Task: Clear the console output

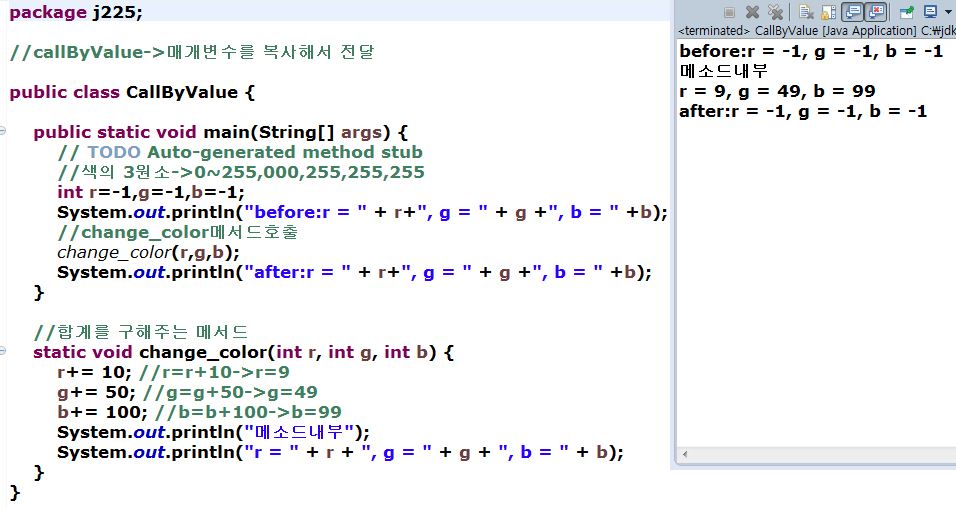Action: coord(806,12)
